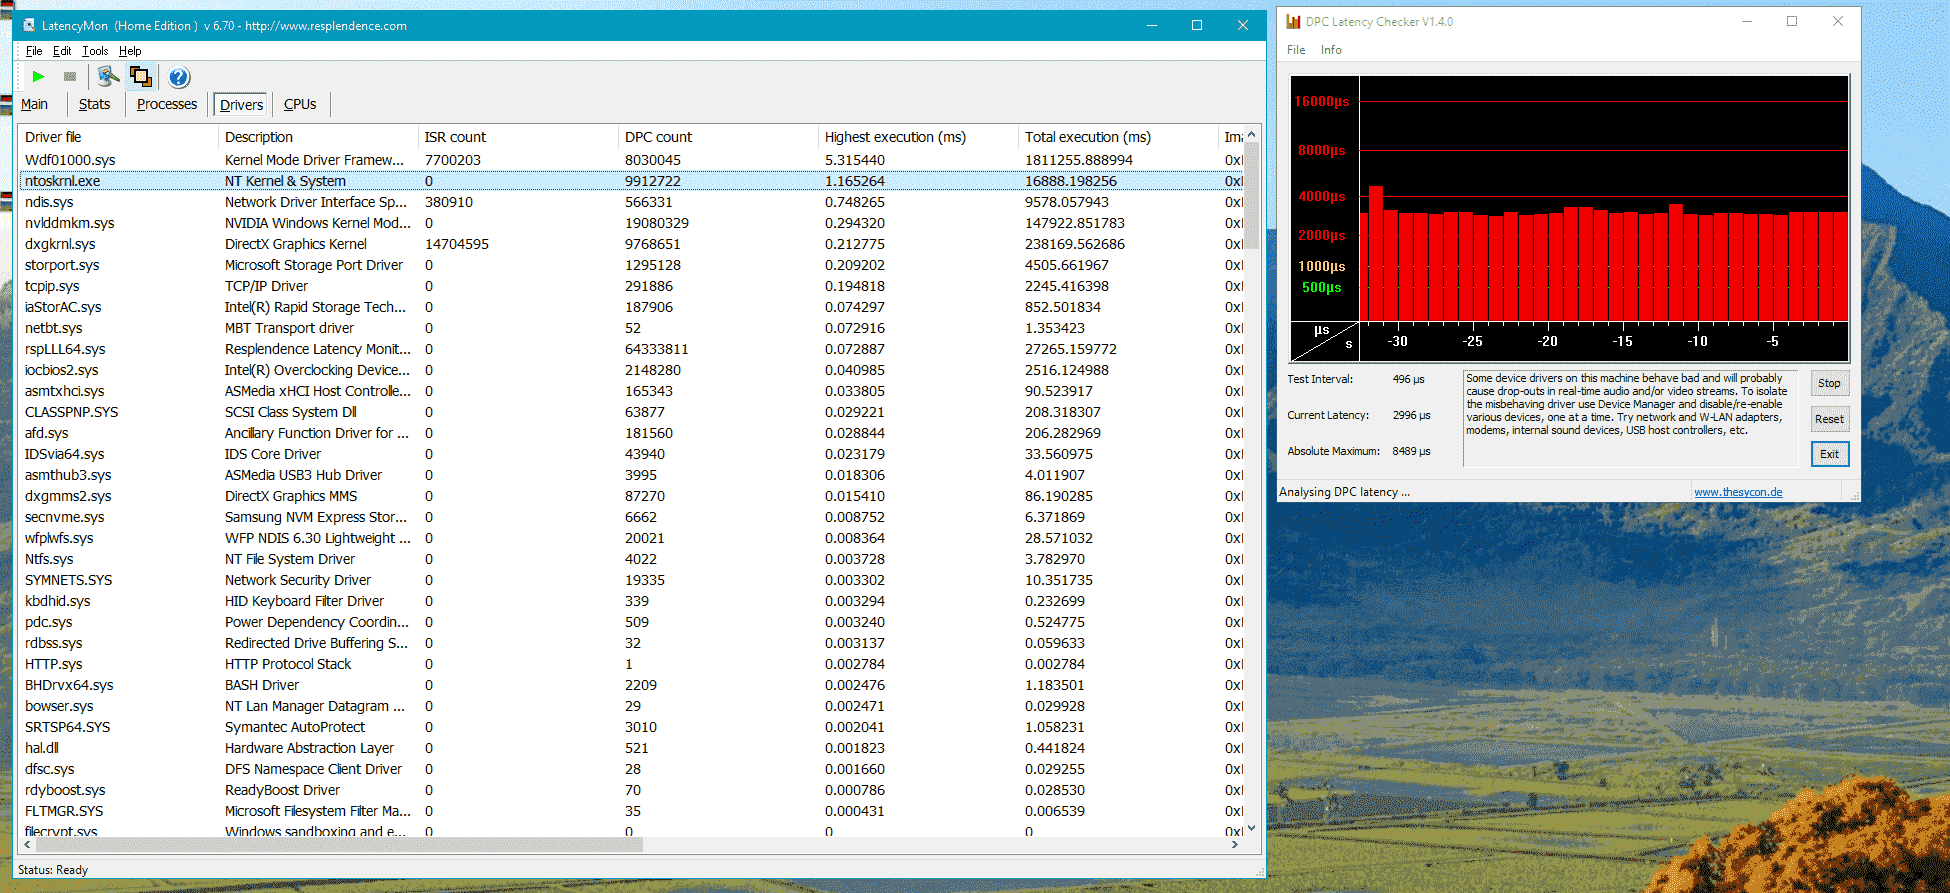Open the options icon in LatencyMon toolbar

(x=108, y=77)
